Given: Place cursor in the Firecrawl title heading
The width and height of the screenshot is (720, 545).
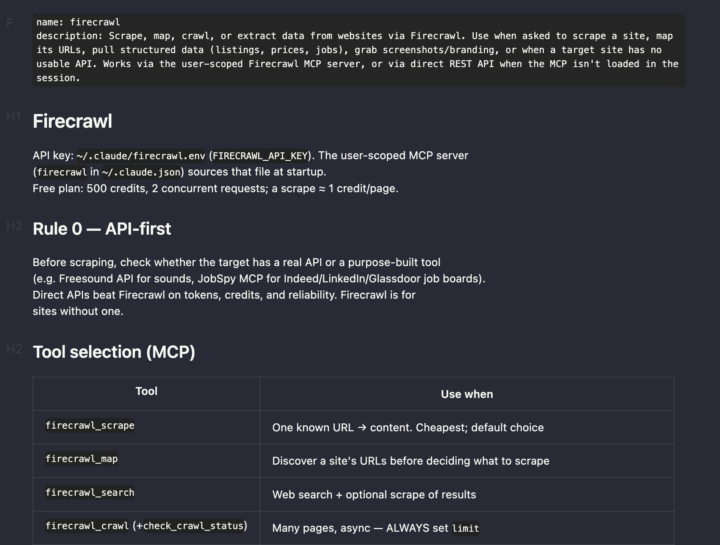Looking at the screenshot, I should (73, 121).
